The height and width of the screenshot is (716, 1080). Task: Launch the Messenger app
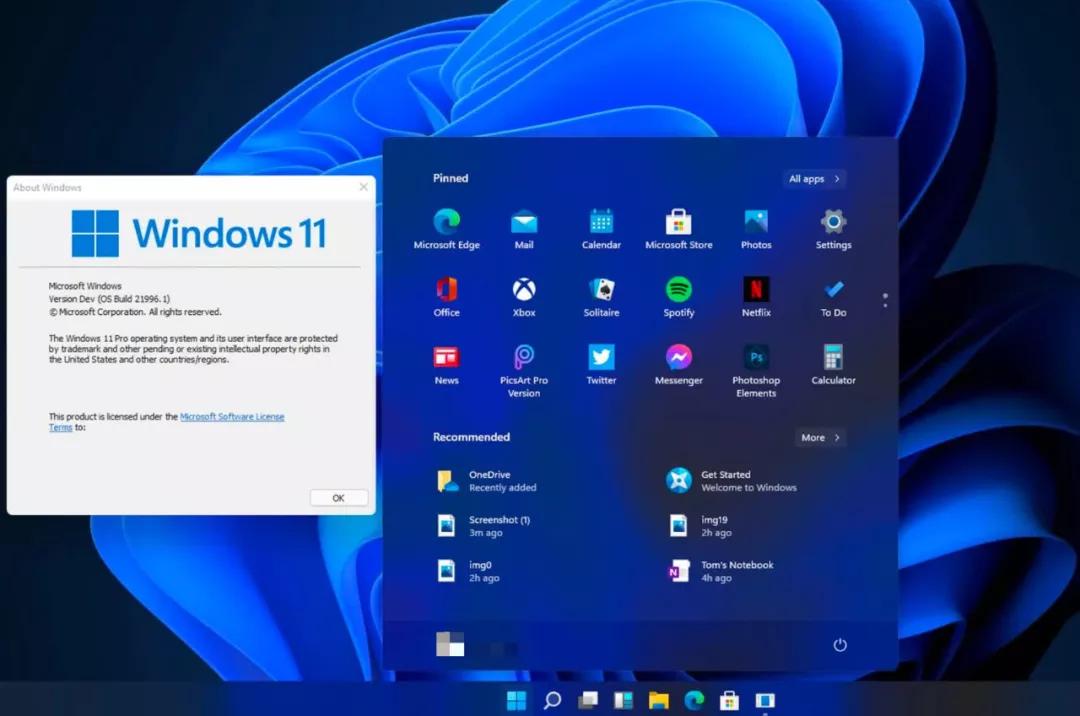click(678, 358)
